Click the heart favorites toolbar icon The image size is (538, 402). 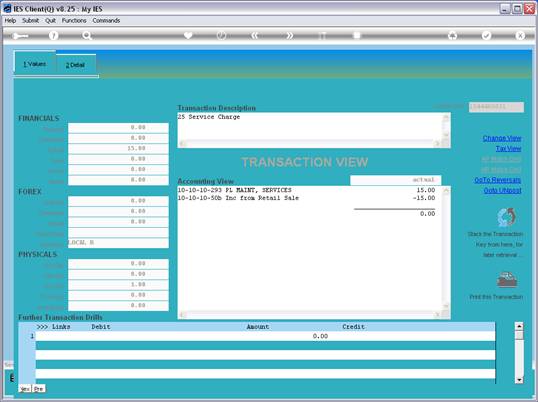188,35
